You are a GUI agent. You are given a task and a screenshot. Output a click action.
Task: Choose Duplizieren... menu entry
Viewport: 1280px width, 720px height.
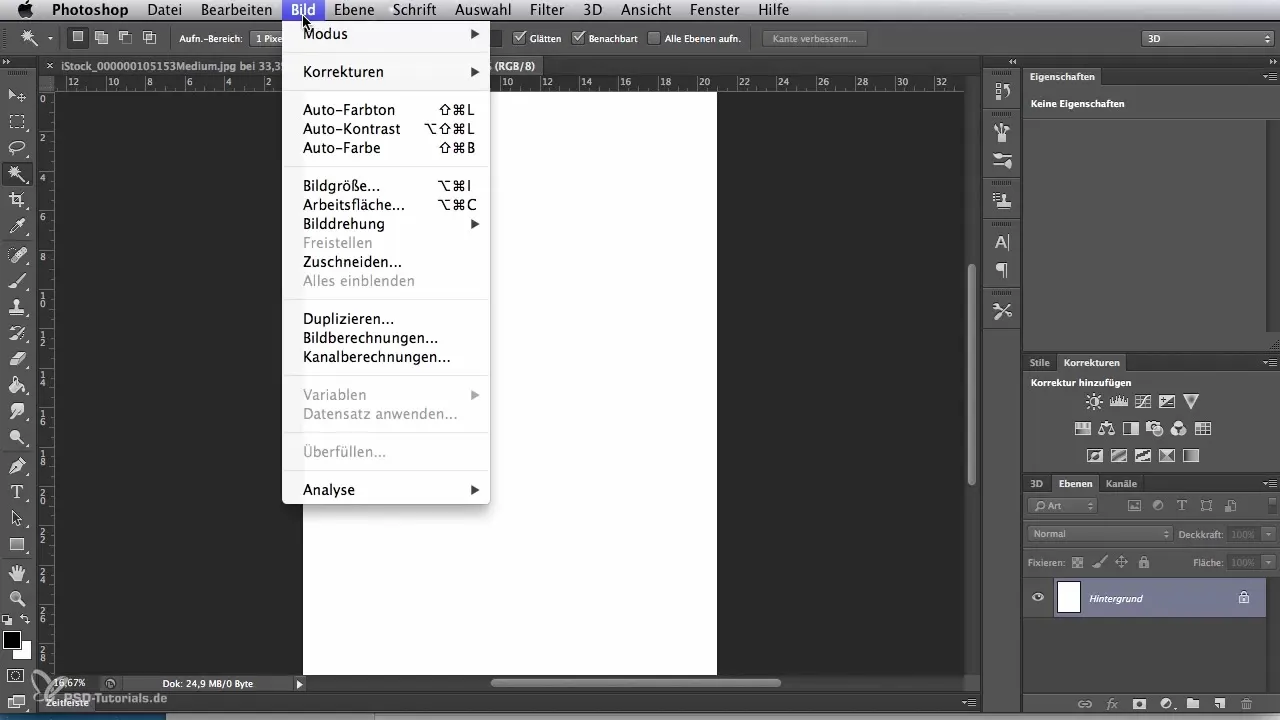(x=386, y=319)
